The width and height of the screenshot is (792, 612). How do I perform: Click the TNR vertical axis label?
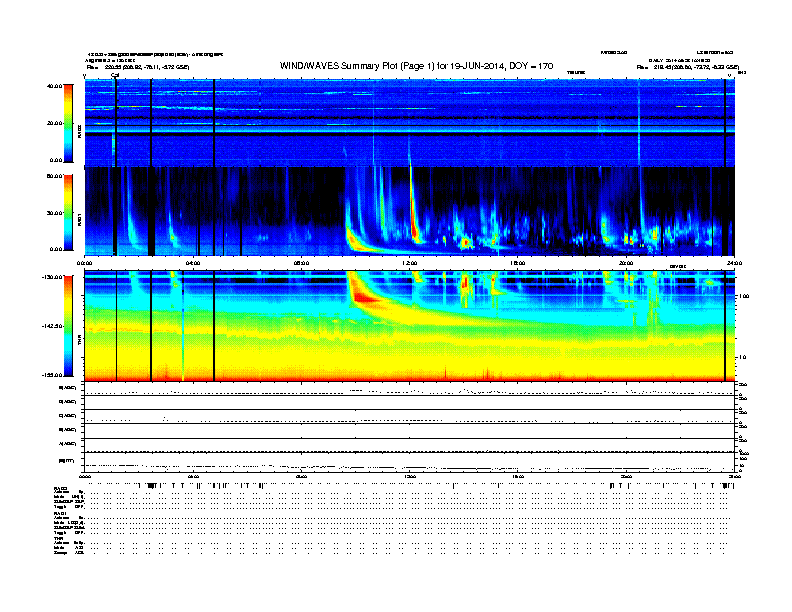(x=80, y=341)
